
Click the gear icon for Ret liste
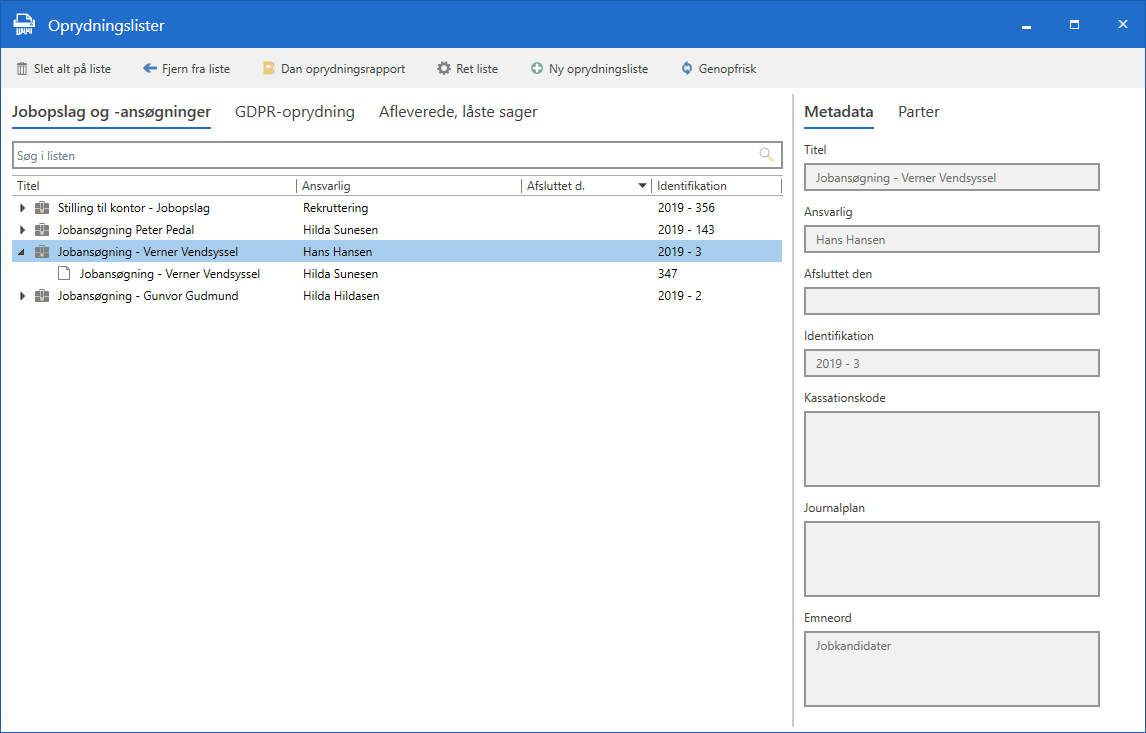tap(444, 69)
